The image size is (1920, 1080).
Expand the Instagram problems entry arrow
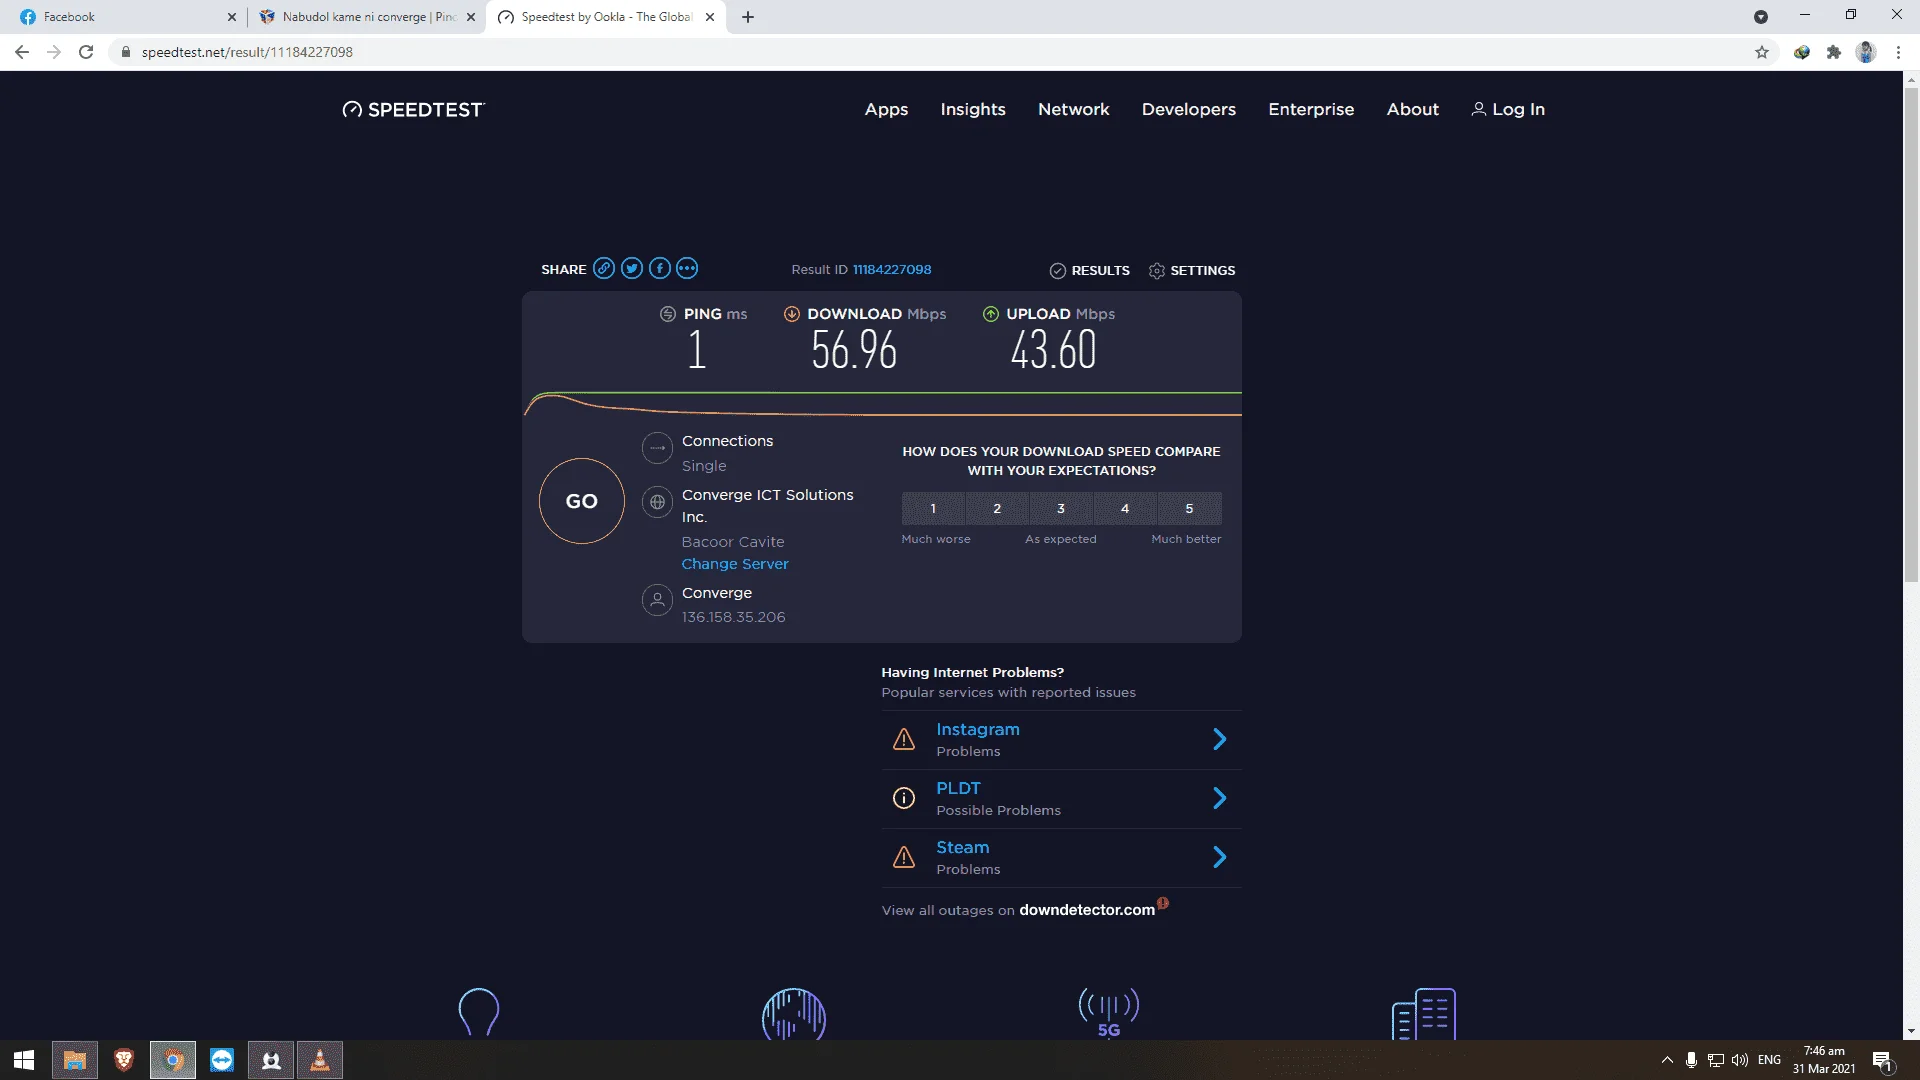1220,740
